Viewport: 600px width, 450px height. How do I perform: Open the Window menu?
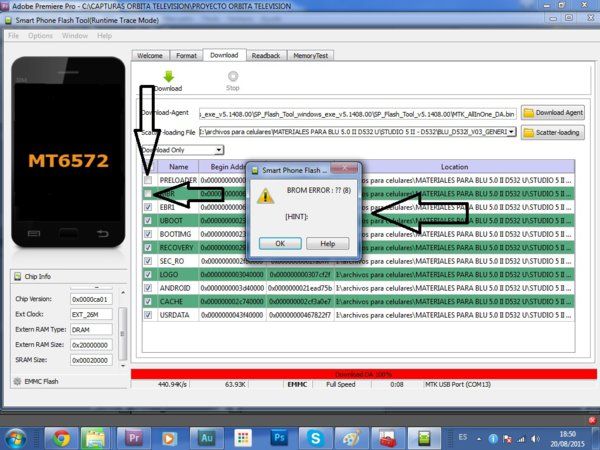click(x=75, y=36)
